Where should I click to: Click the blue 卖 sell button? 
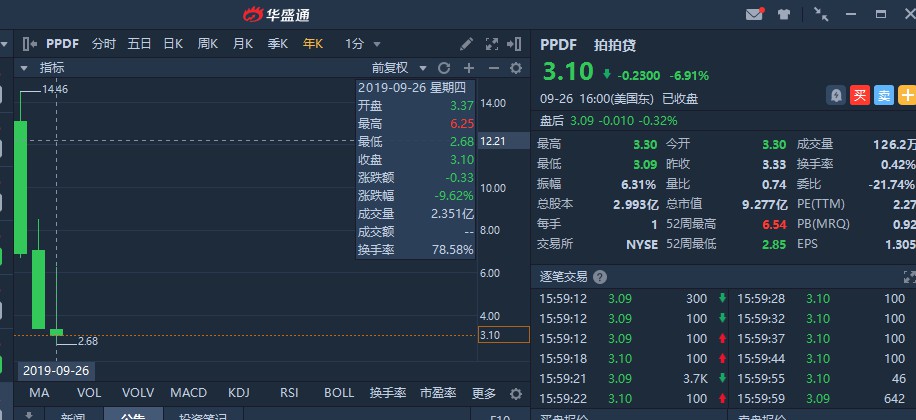[884, 95]
